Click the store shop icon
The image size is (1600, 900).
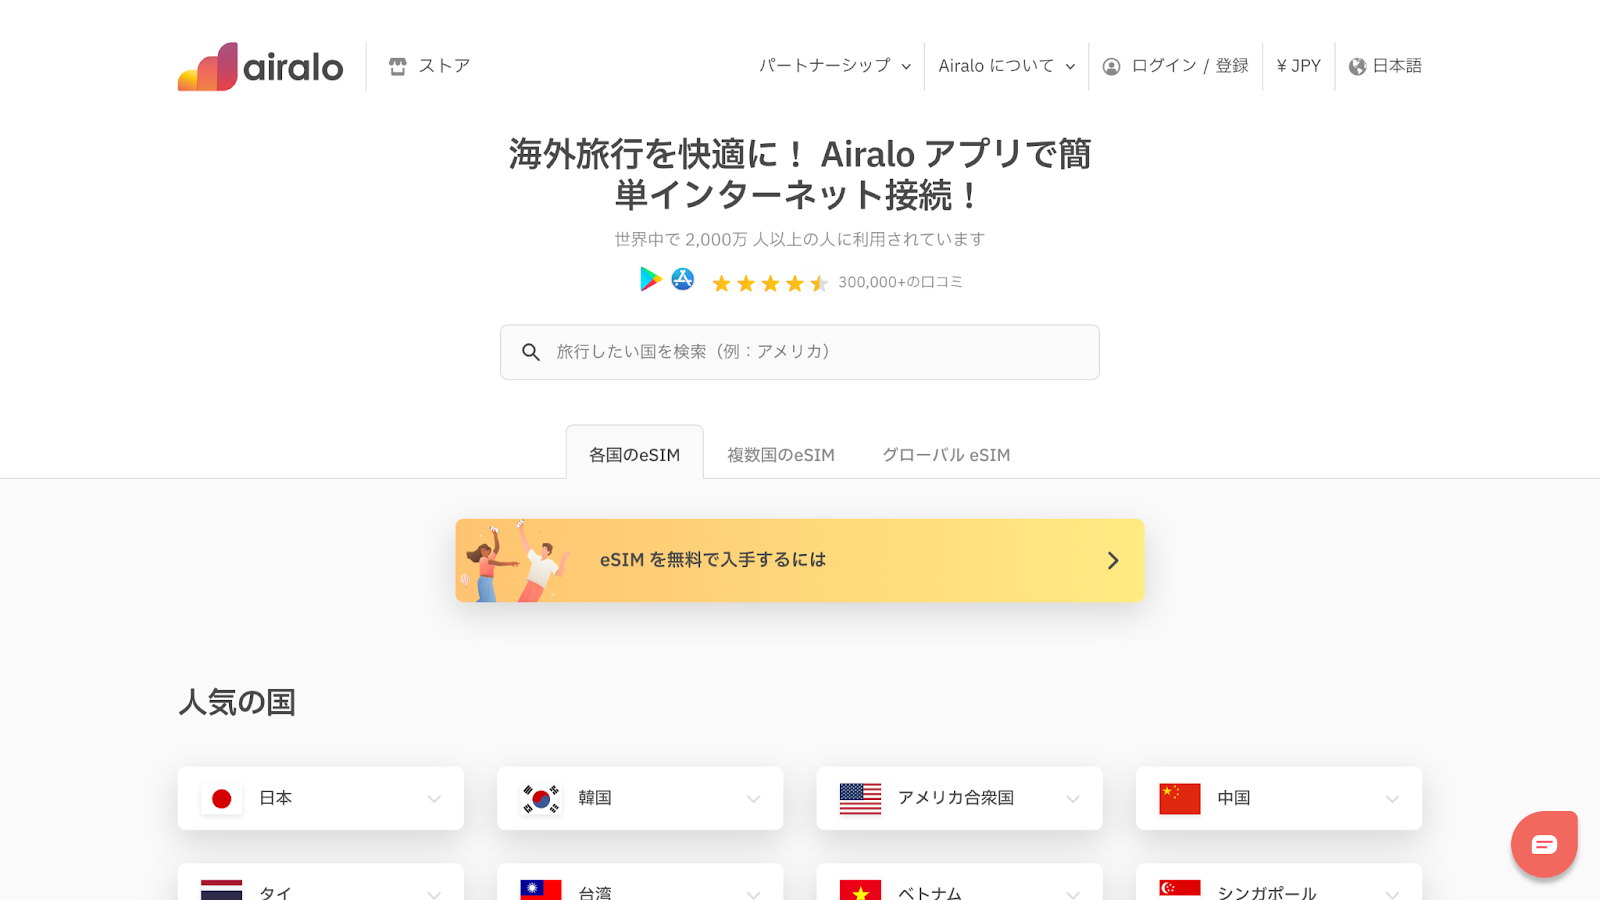click(x=398, y=66)
